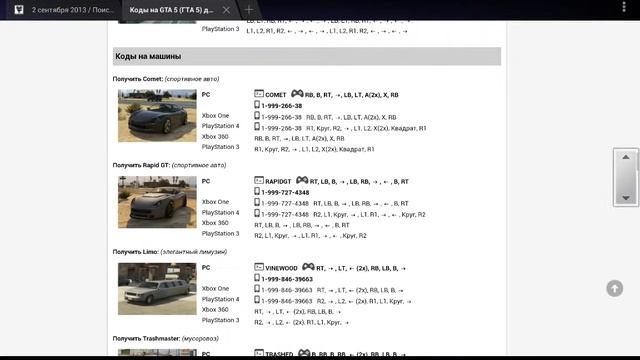Click the keyboard icon beside VINEWOOD code
The height and width of the screenshot is (360, 640).
[259, 267]
